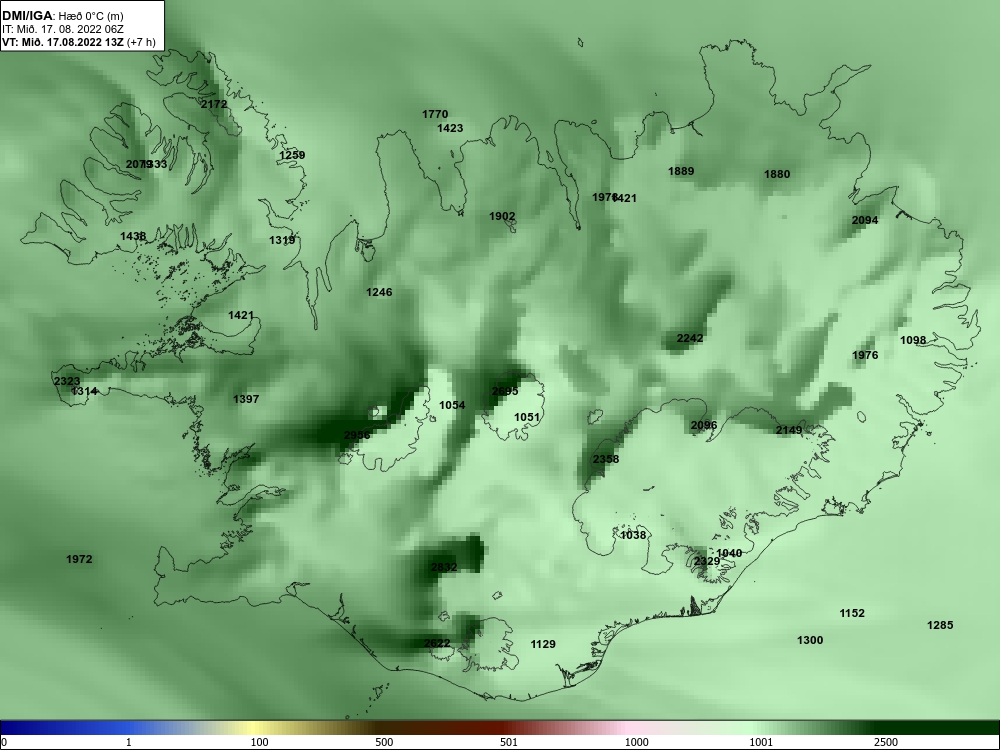Select the 2149 value
The image size is (1000, 750).
tap(789, 430)
